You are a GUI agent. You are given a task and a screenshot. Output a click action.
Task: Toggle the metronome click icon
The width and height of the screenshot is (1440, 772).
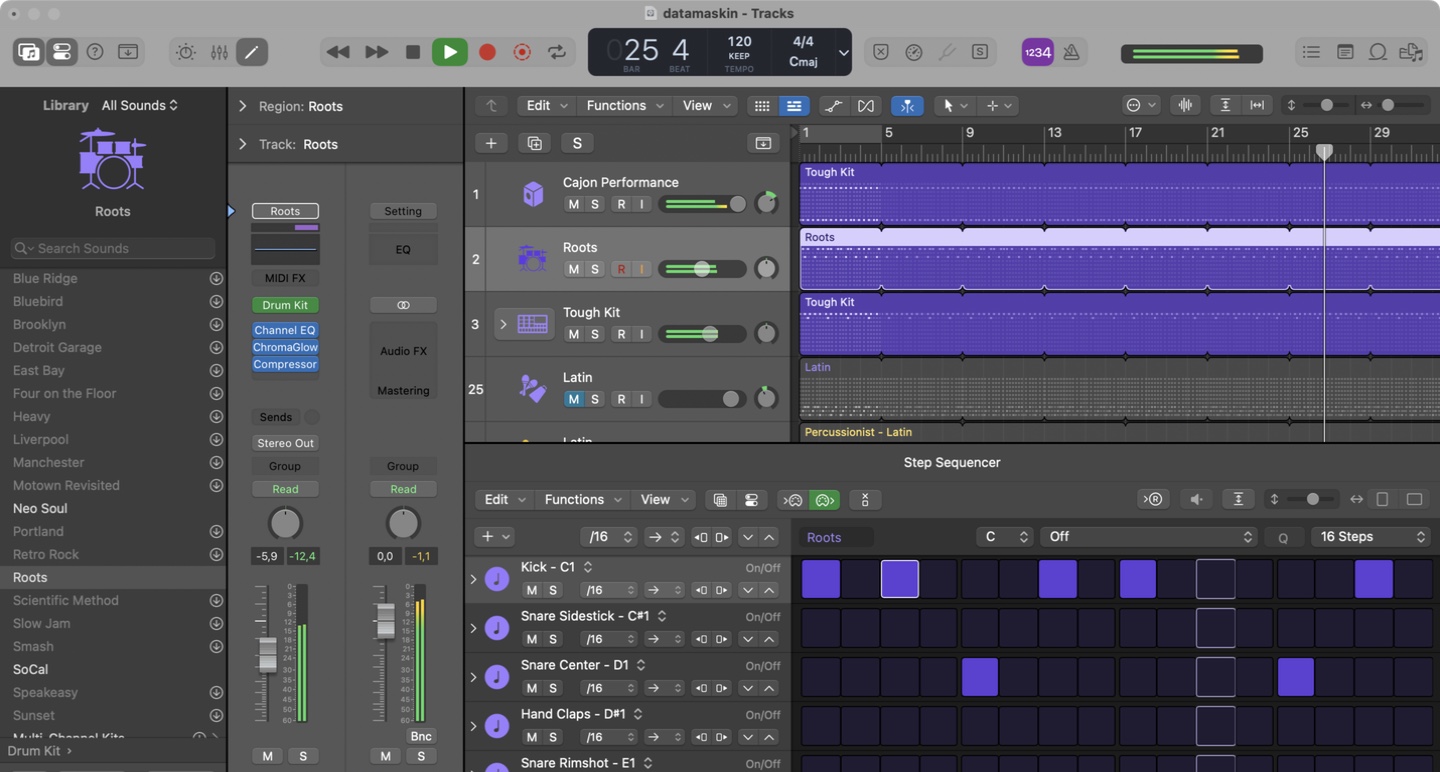coord(1071,52)
